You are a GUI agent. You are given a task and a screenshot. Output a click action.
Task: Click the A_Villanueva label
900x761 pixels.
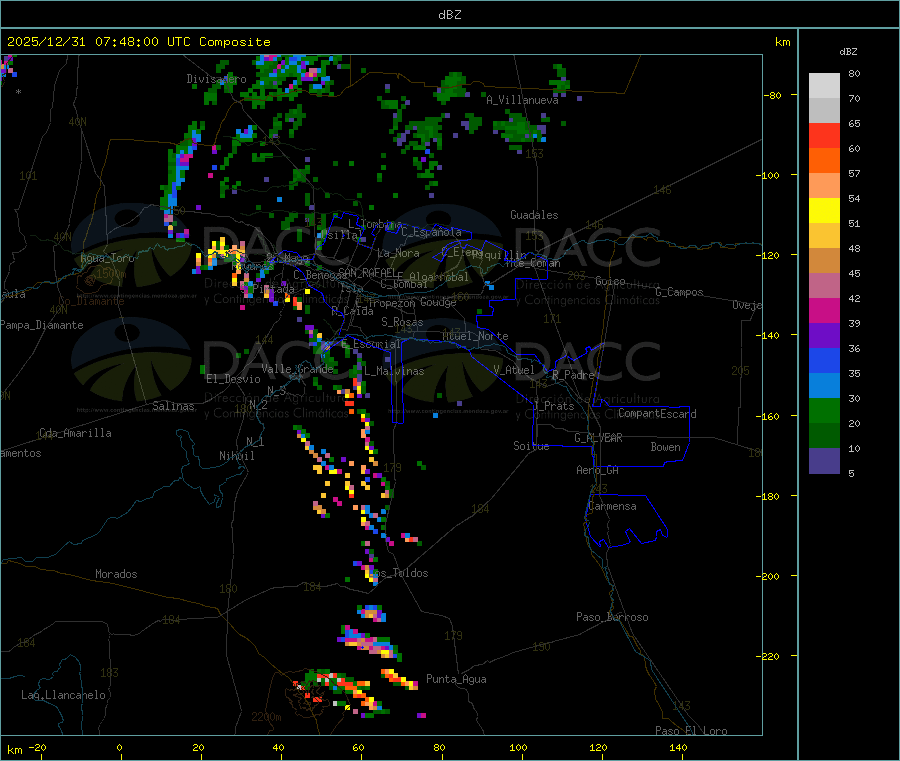(x=522, y=100)
